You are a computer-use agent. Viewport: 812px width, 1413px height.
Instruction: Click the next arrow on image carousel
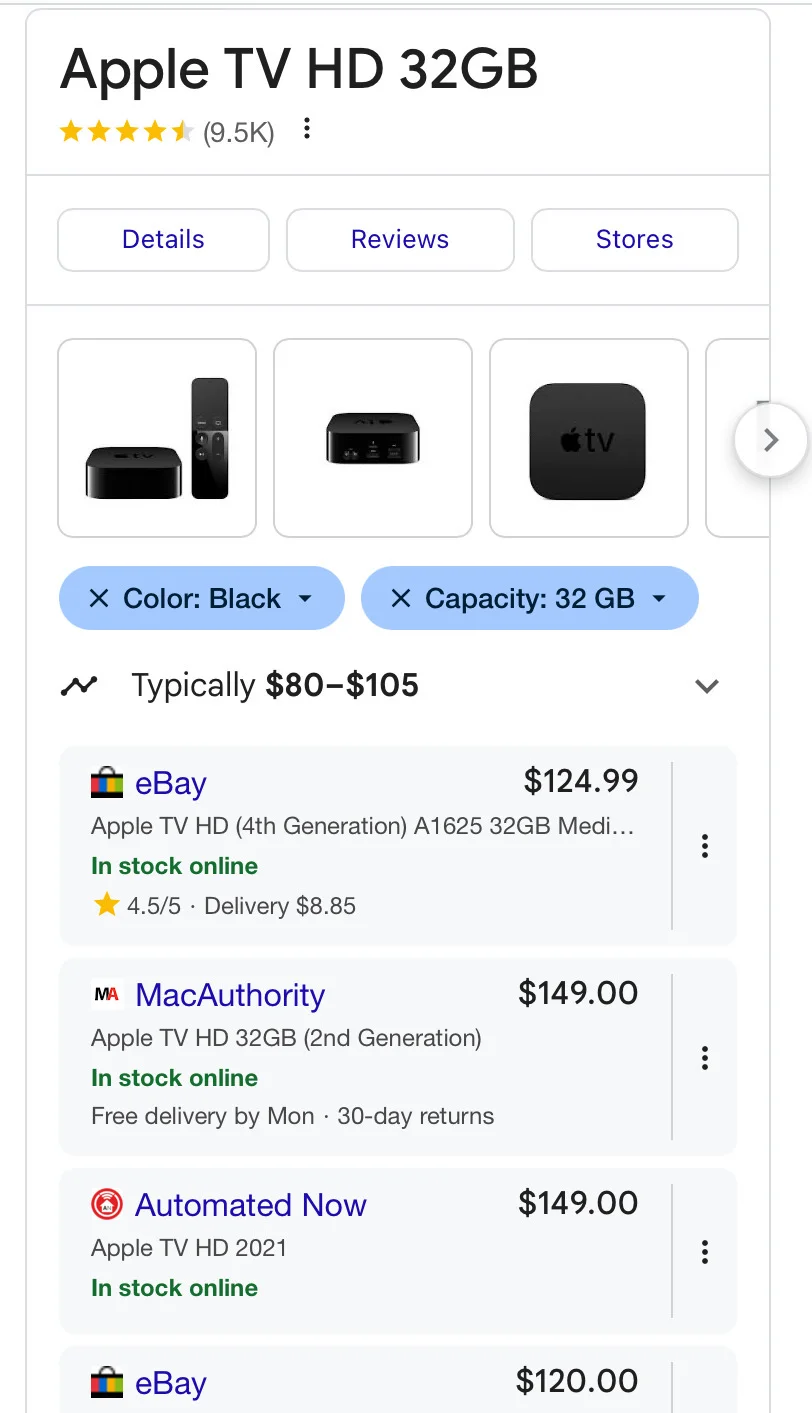(769, 440)
